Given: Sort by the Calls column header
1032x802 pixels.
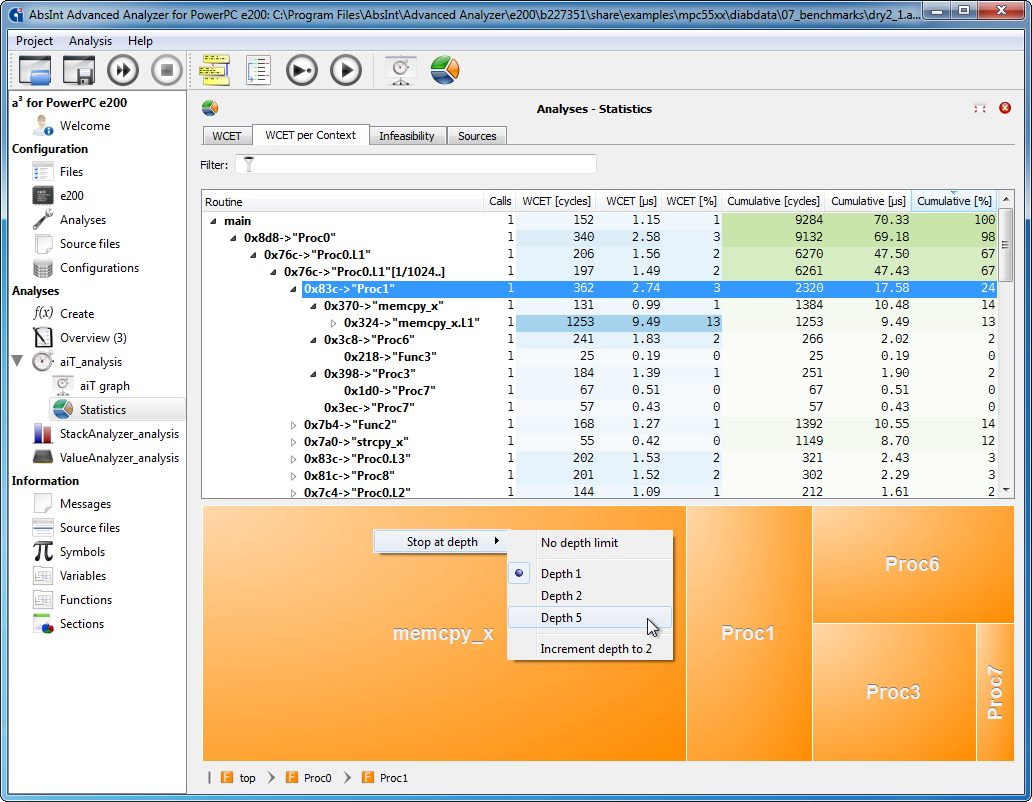Looking at the screenshot, I should click(x=500, y=201).
